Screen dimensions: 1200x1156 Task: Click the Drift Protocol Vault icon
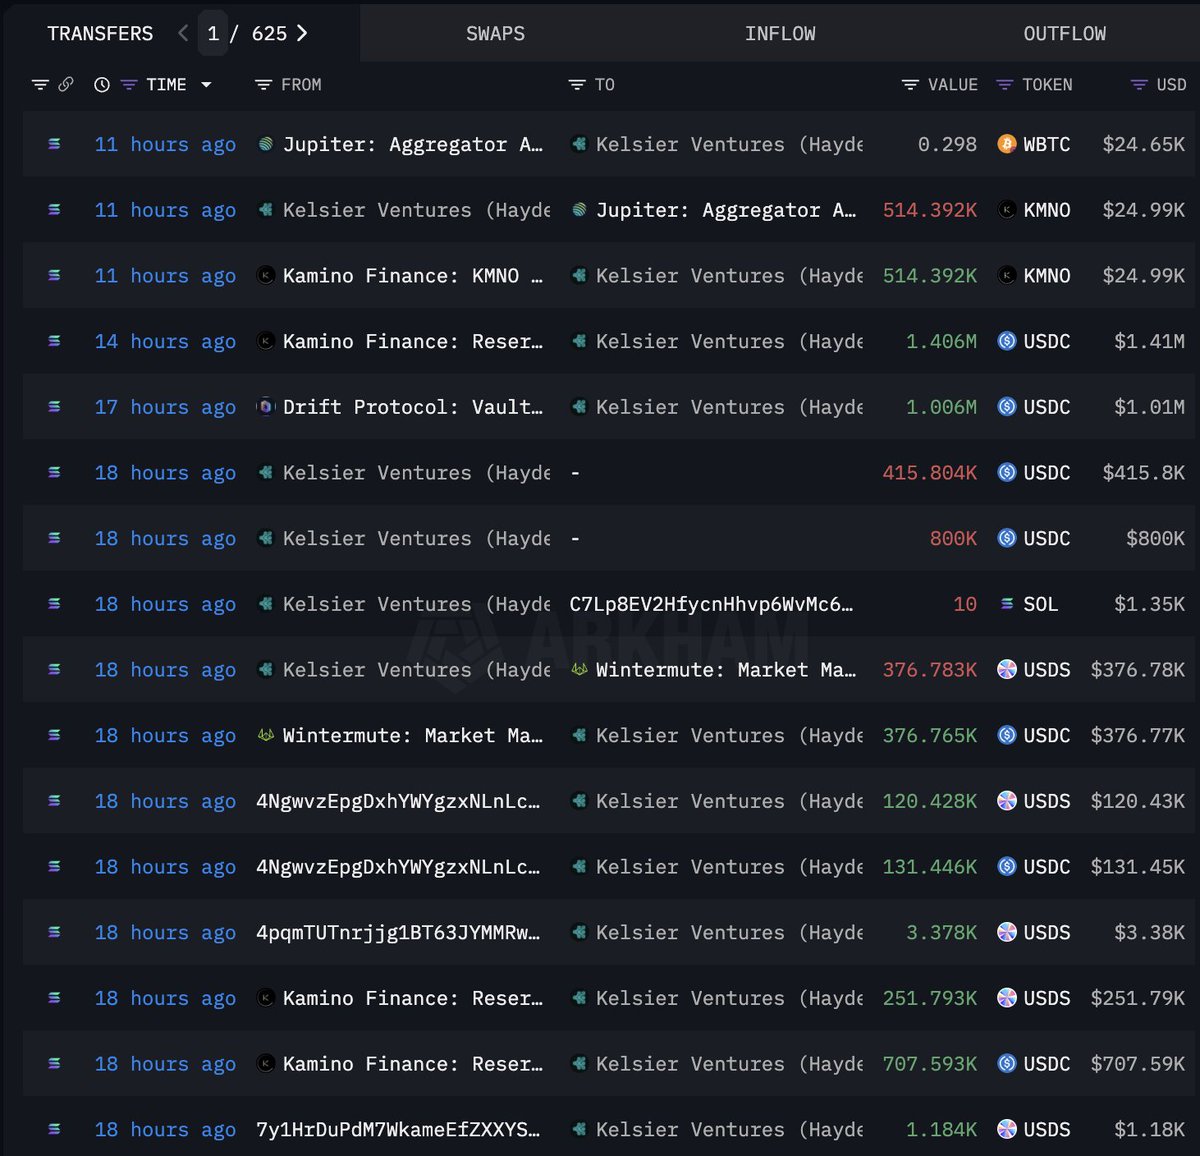[x=263, y=407]
